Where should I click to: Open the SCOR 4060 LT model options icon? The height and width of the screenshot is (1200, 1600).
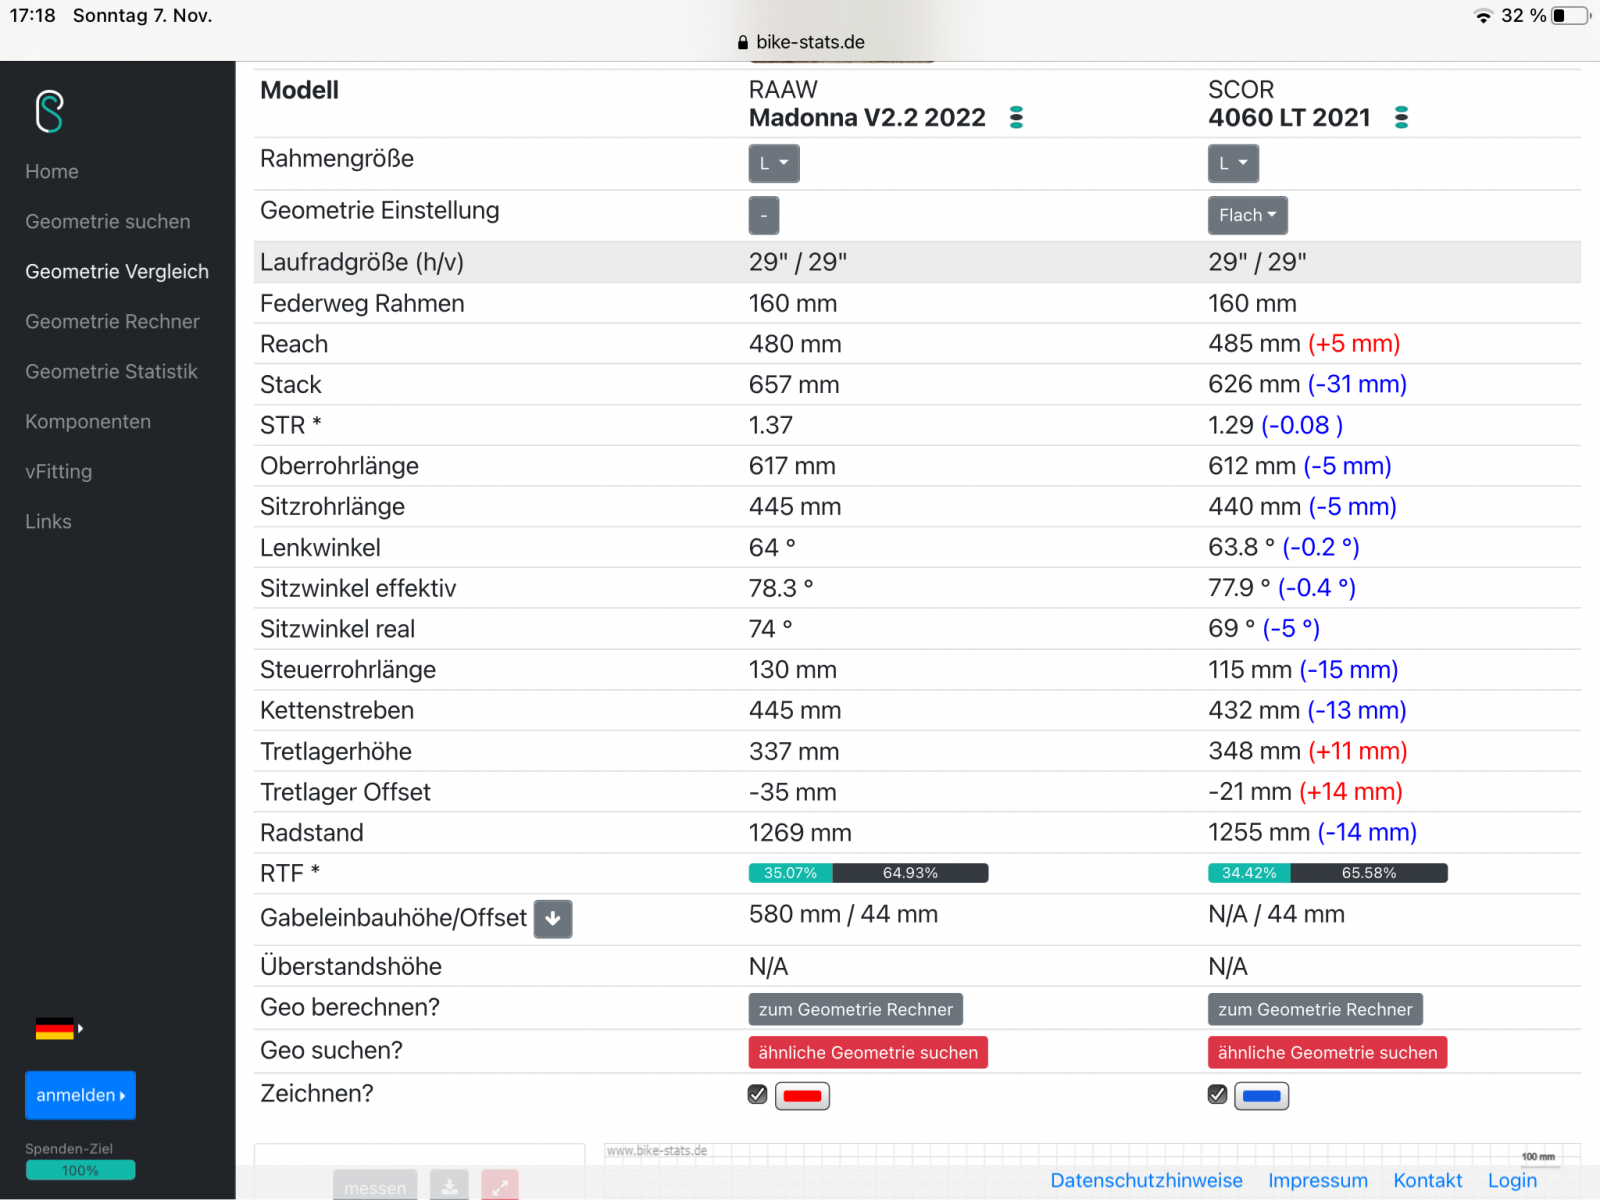pos(1401,118)
